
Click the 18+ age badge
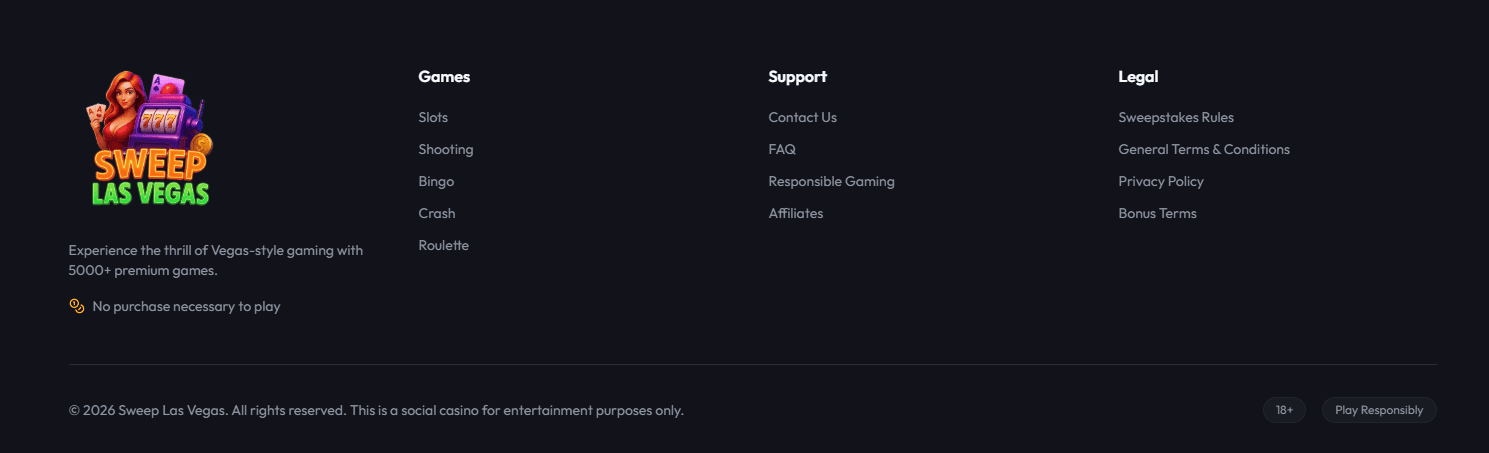coord(1284,410)
